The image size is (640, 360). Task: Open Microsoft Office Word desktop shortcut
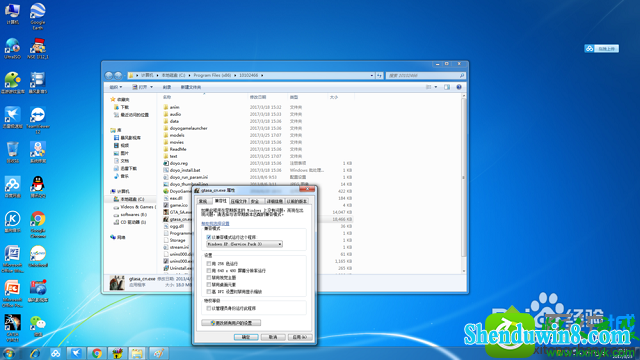tap(12, 259)
